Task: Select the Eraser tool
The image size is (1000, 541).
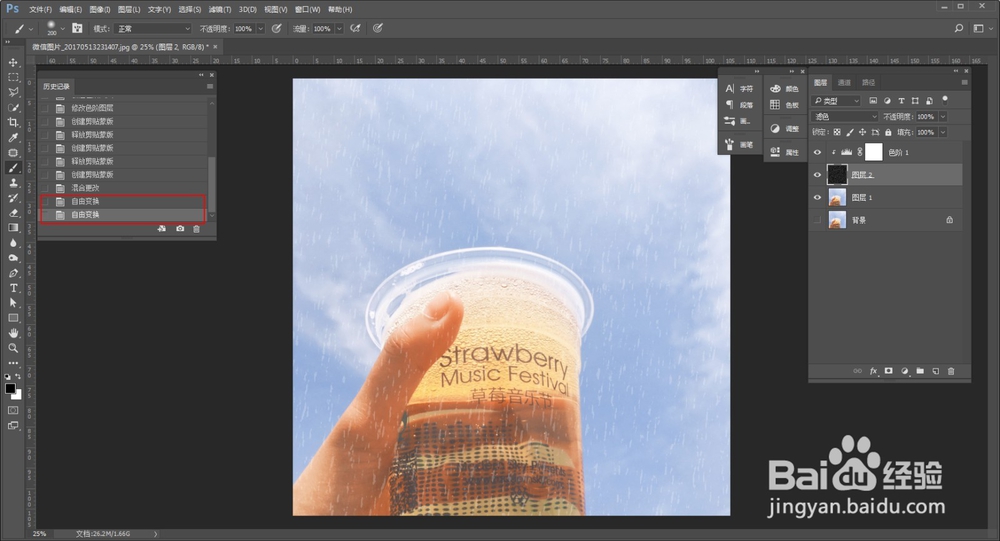Action: click(x=13, y=213)
